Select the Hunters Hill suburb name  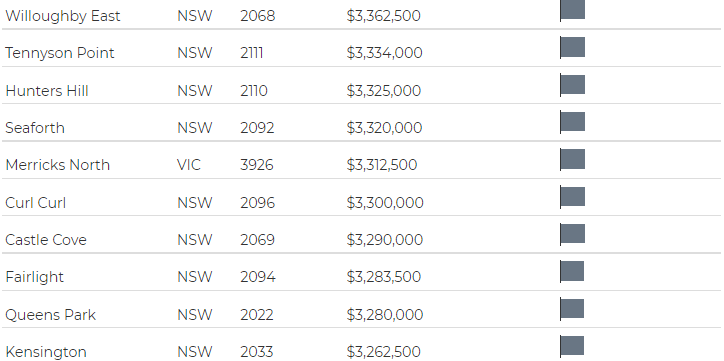47,90
